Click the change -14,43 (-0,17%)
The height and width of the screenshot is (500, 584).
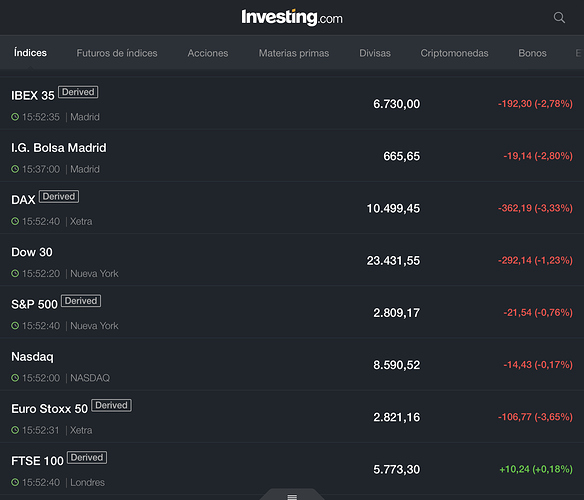click(x=538, y=364)
